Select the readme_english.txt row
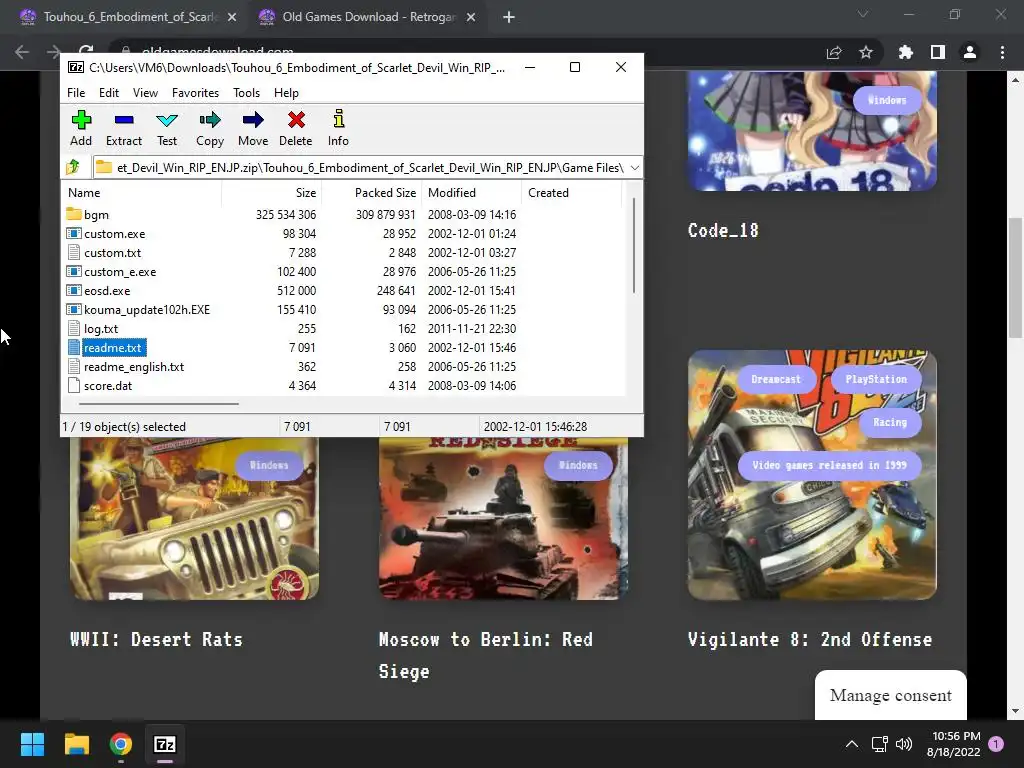This screenshot has height=768, width=1024. pos(343,366)
